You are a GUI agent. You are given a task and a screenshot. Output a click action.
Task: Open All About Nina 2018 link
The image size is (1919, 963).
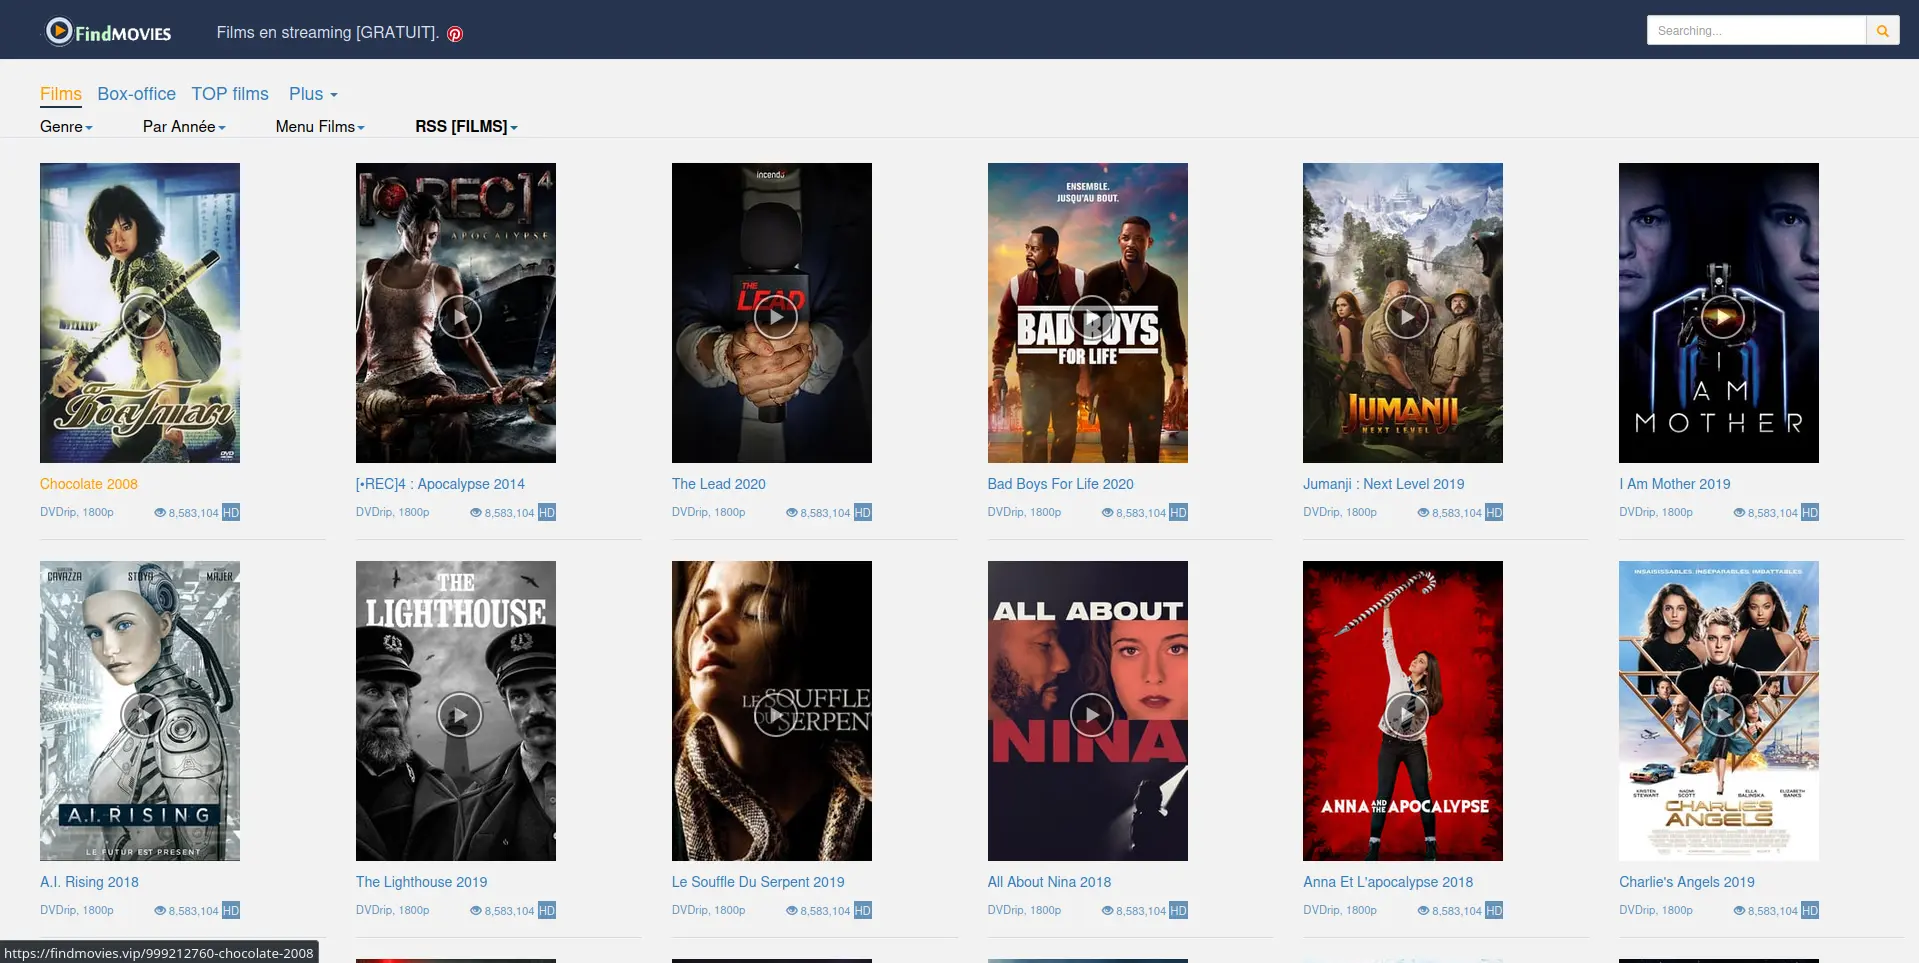pos(1050,882)
